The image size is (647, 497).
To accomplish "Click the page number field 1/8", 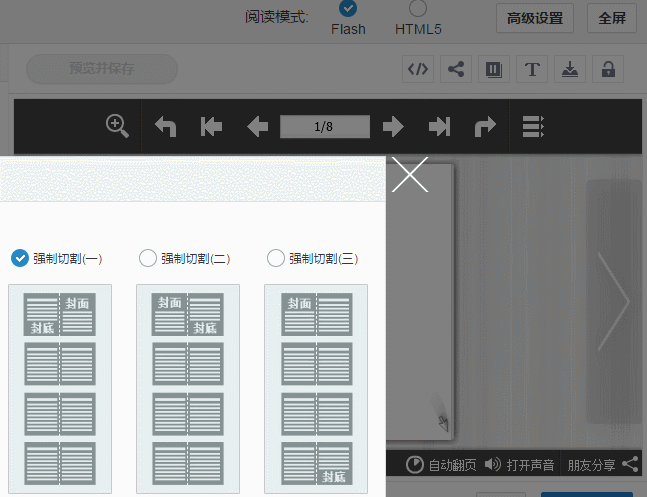I will click(x=324, y=127).
